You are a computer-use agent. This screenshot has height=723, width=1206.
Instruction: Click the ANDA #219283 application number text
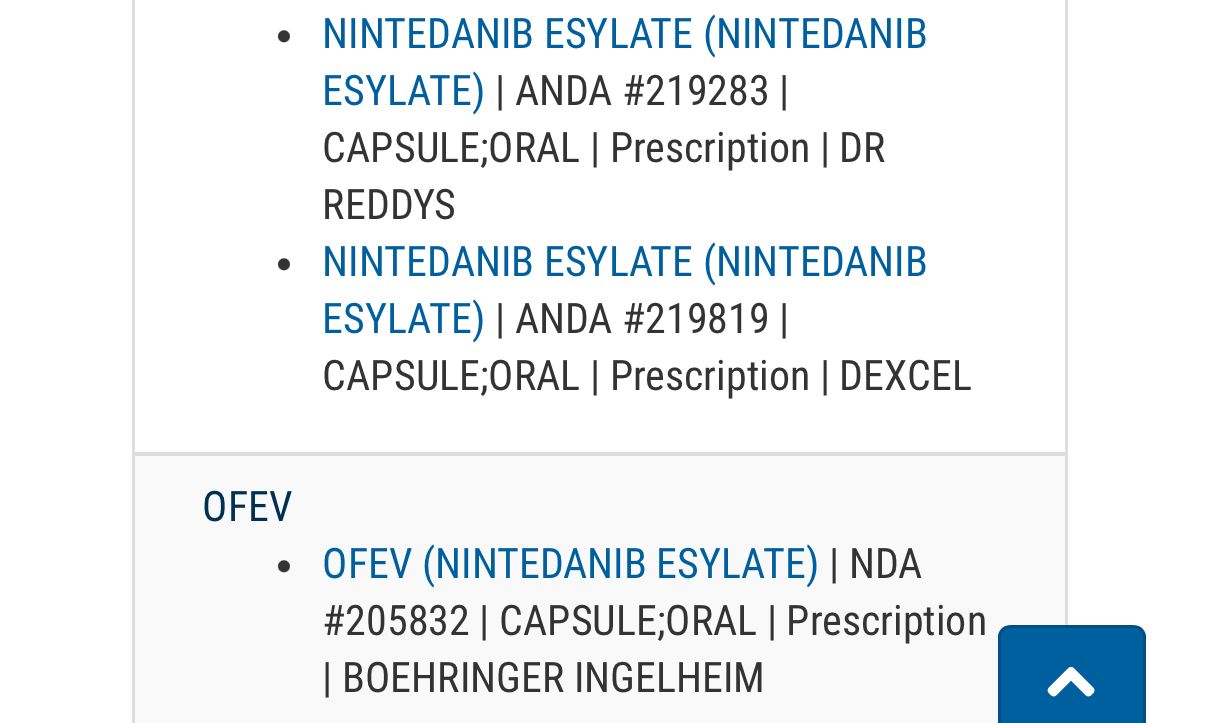click(x=642, y=92)
